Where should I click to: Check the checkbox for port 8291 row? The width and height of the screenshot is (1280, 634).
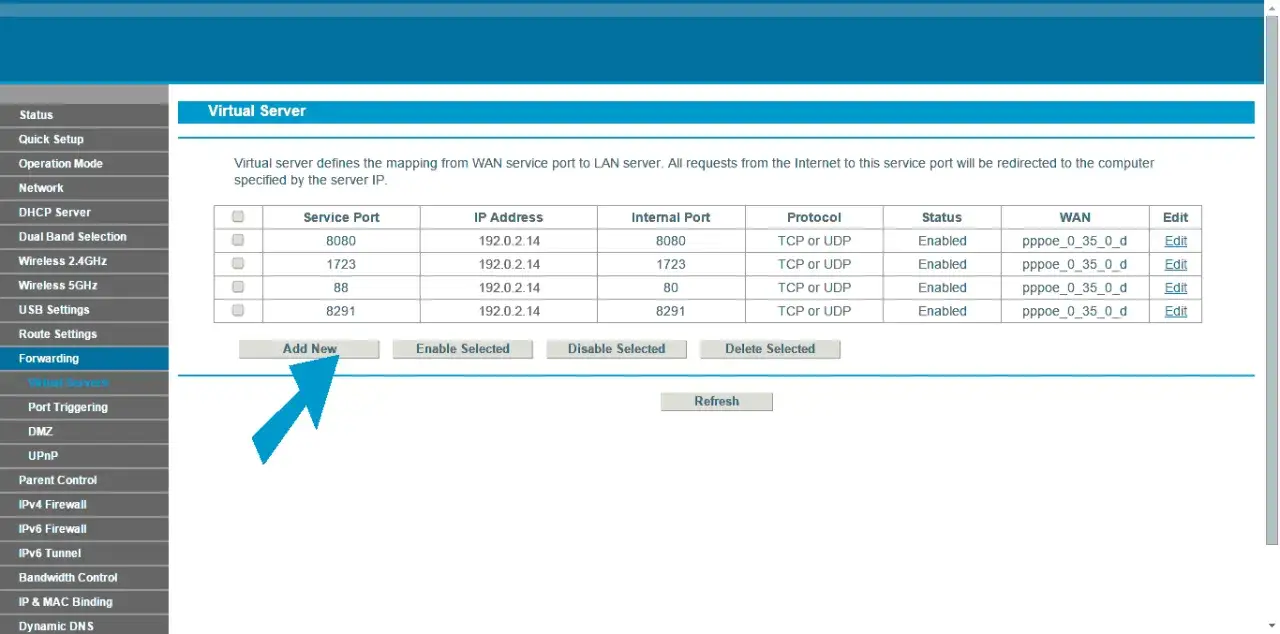(x=237, y=310)
